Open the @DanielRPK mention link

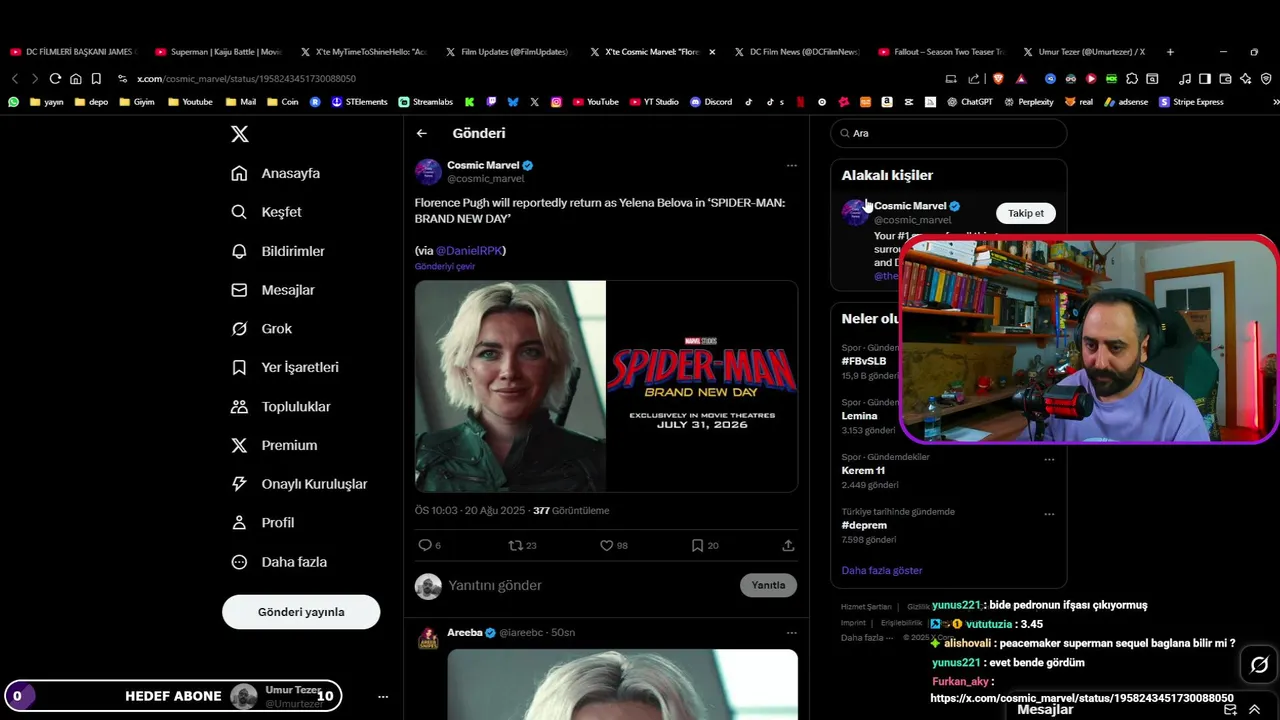(x=469, y=250)
